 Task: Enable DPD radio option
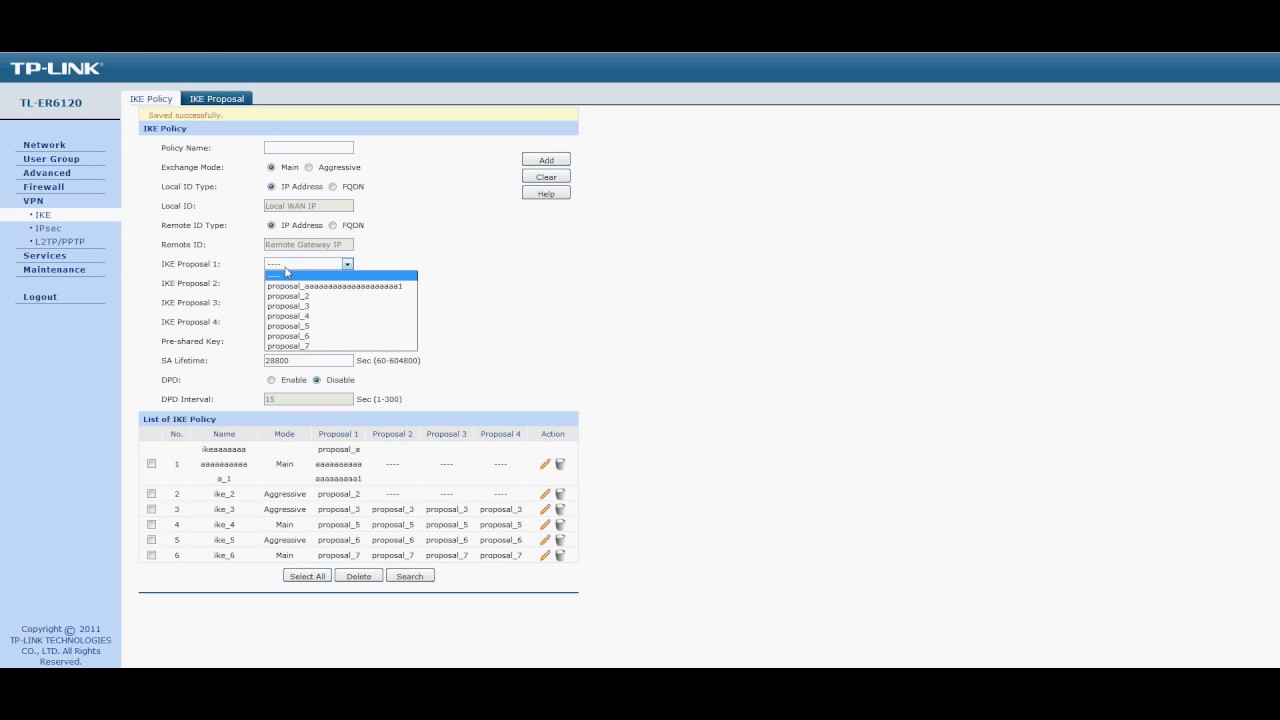271,380
